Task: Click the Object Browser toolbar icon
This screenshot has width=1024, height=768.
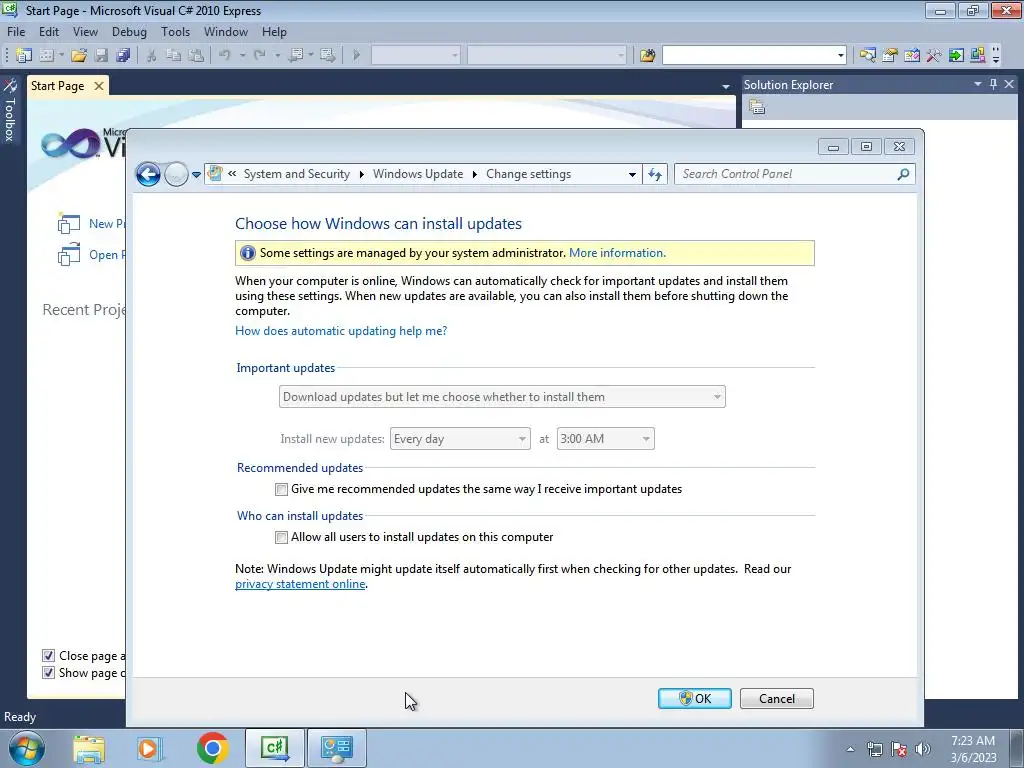Action: 912,56
